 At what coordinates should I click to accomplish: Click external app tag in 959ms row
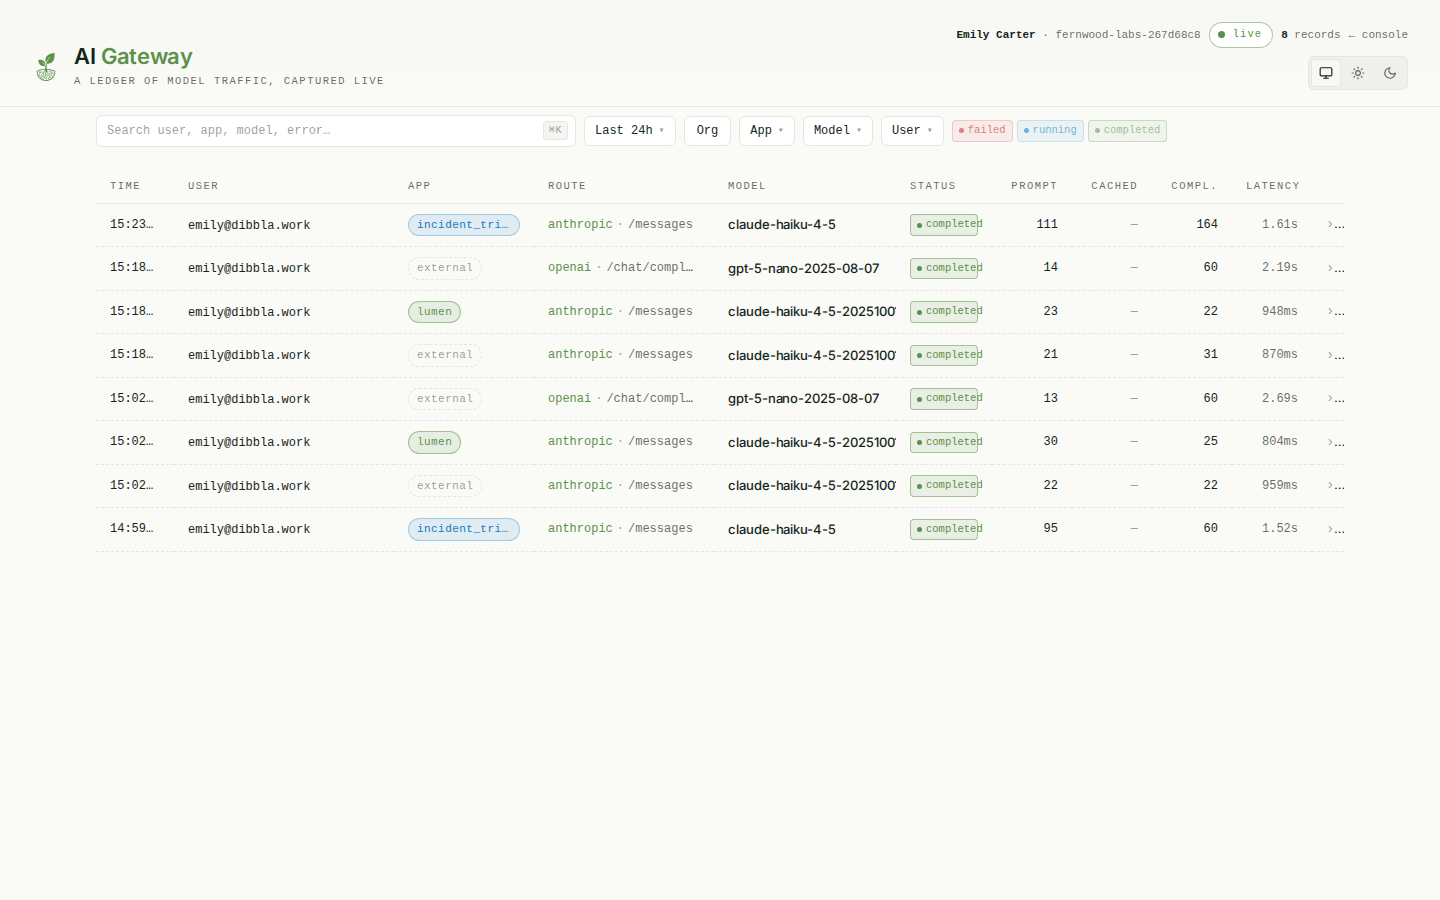(x=445, y=486)
